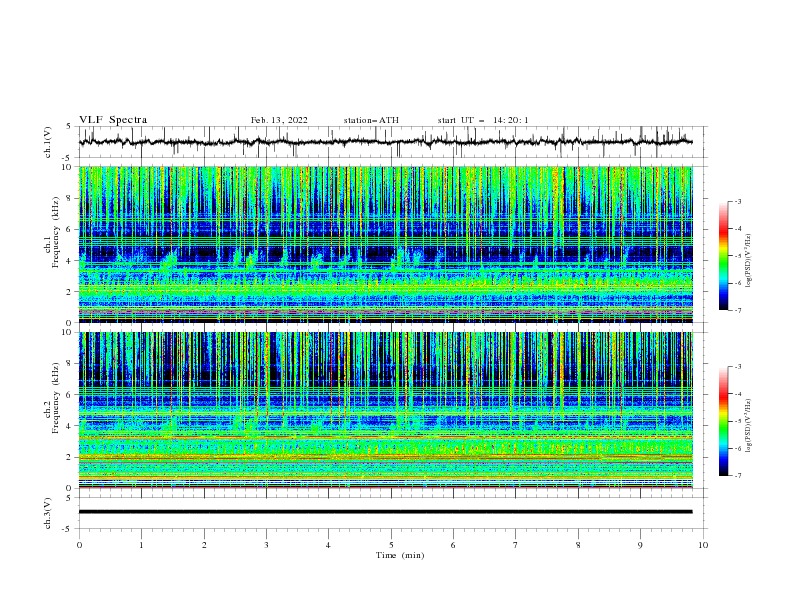Viewport: 792px width, 612px height.
Task: Click the 'start UT = 14:20:1' label
Action: 483,120
